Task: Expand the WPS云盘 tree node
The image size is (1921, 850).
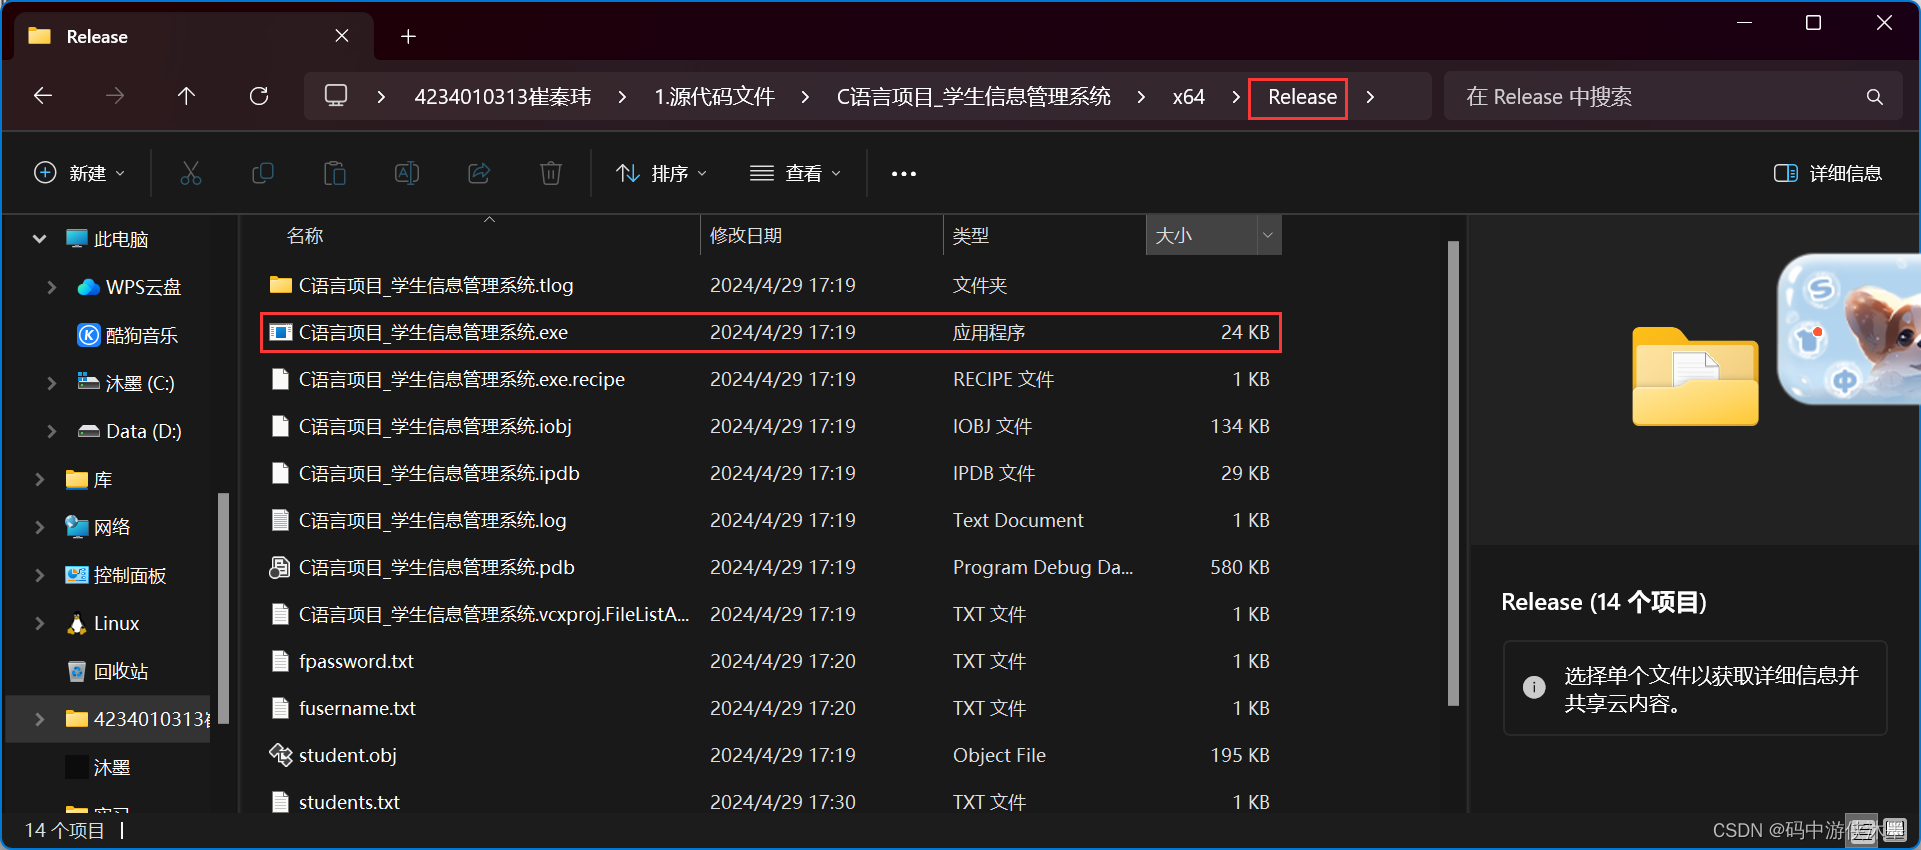Action: pyautogui.click(x=52, y=287)
